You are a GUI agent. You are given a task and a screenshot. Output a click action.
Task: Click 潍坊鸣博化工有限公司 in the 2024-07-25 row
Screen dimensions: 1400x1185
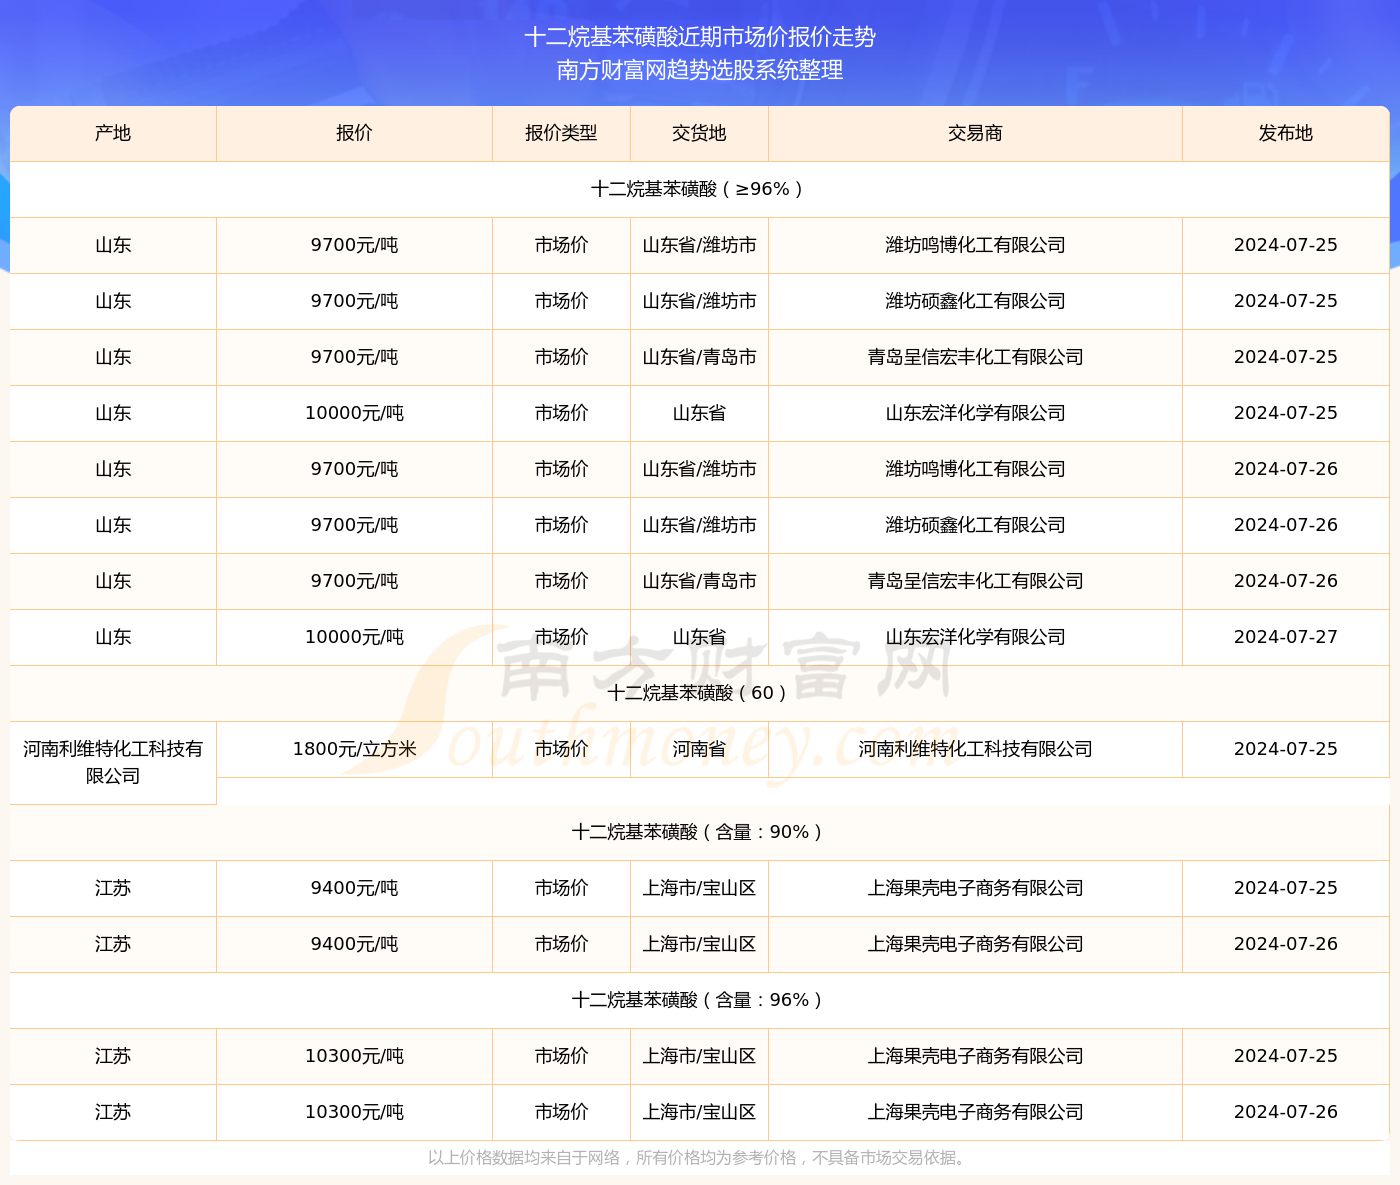click(x=975, y=245)
